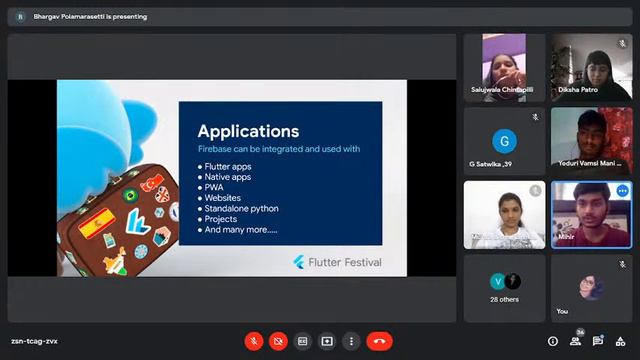Toggle closed captions button
The height and width of the screenshot is (360, 640).
(x=302, y=341)
